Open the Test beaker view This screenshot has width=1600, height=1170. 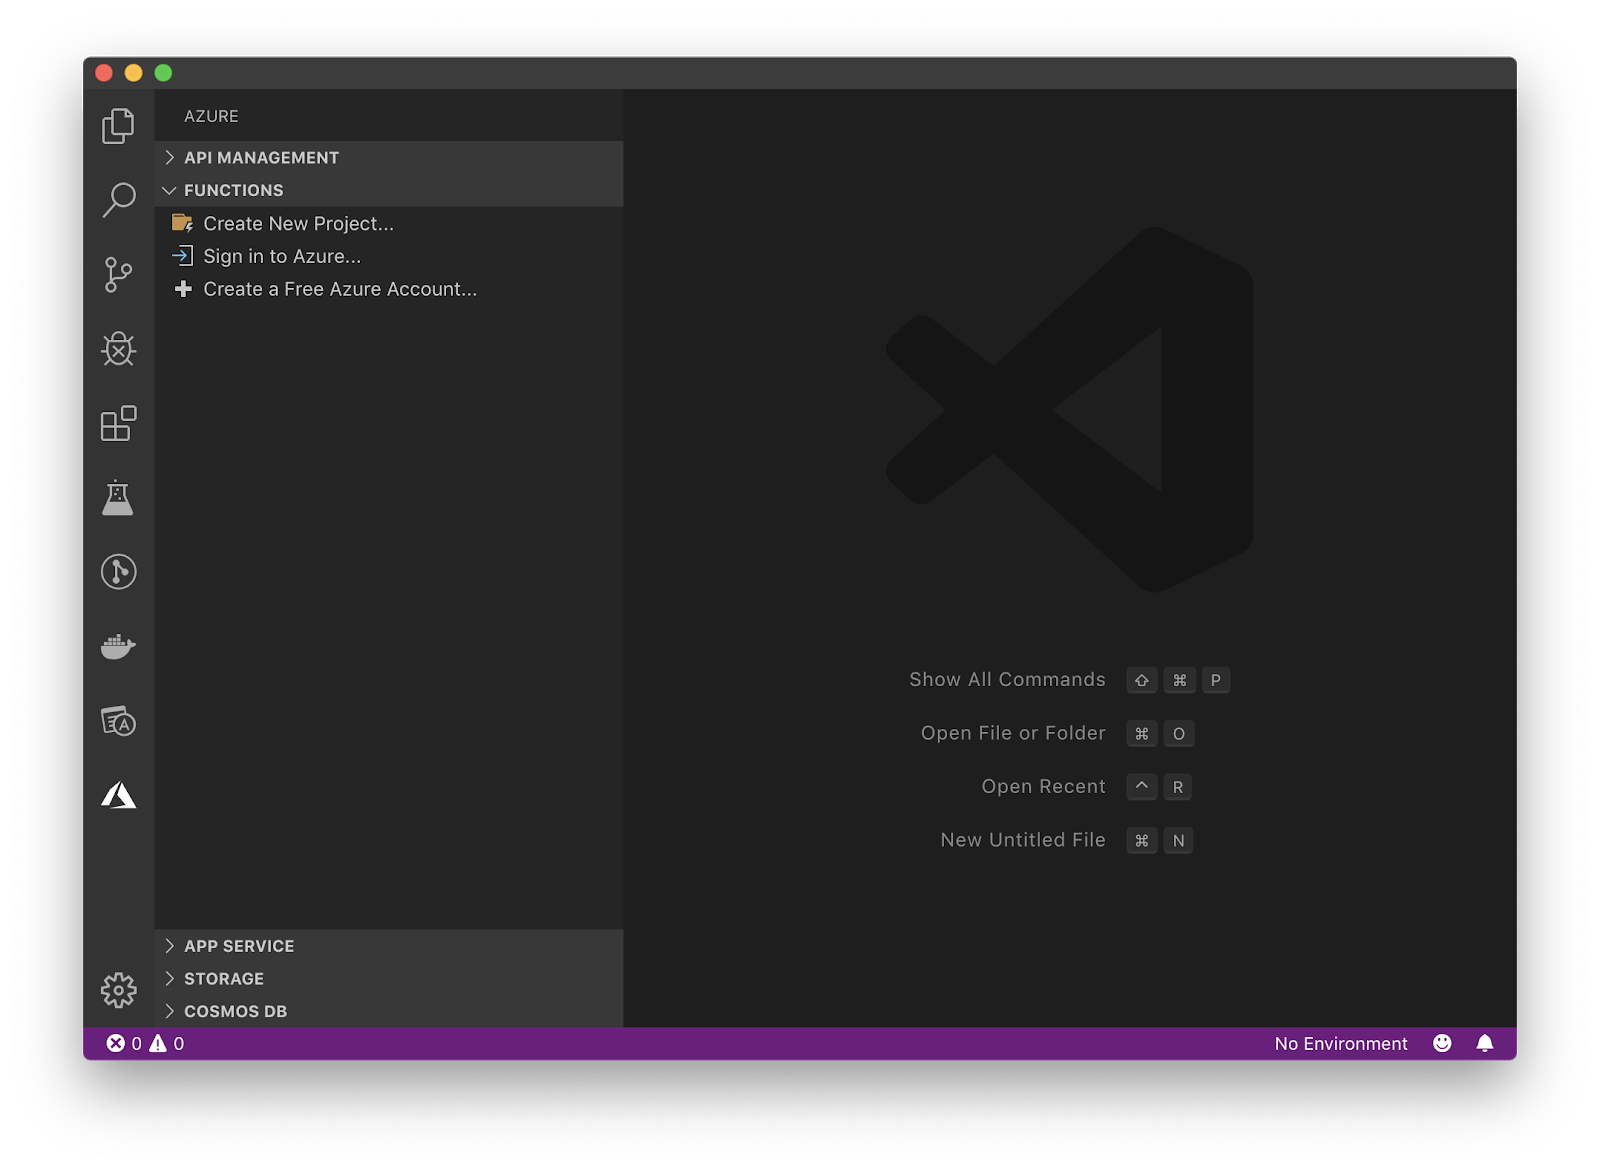click(118, 498)
